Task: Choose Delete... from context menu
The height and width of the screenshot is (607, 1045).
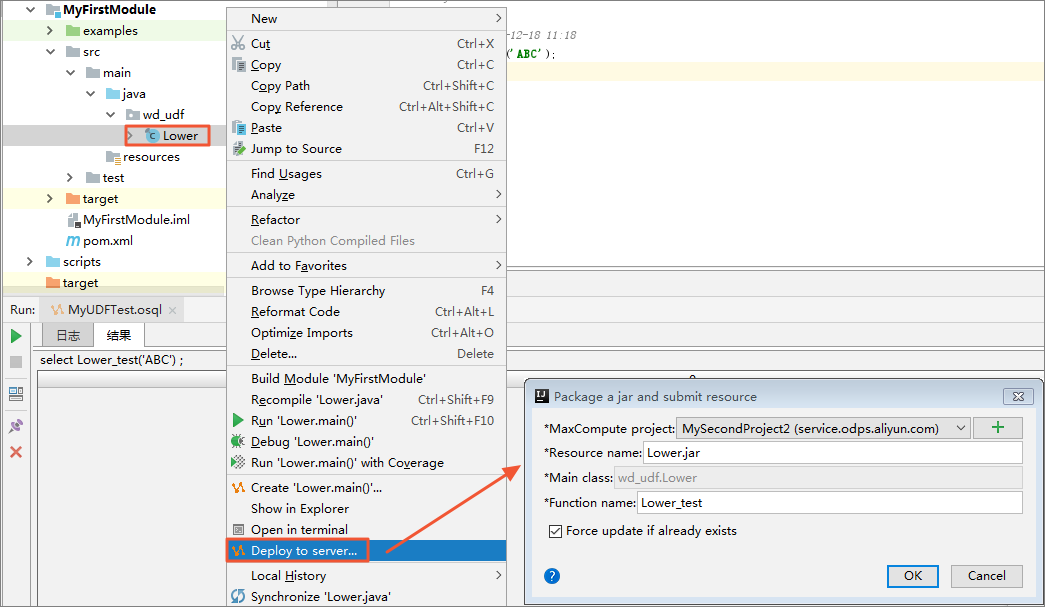Action: (x=367, y=354)
